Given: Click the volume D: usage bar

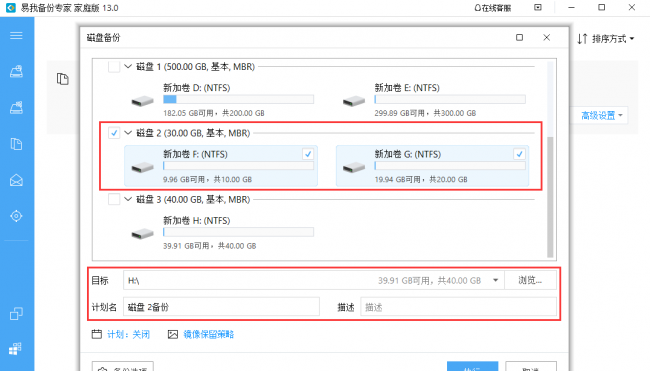Looking at the screenshot, I should [x=238, y=99].
